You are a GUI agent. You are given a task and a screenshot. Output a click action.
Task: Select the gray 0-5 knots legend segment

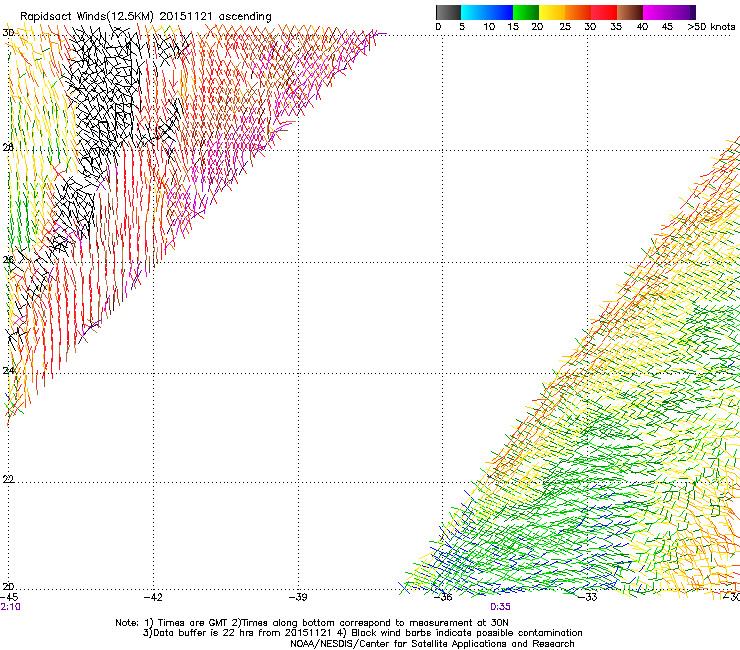click(x=448, y=12)
